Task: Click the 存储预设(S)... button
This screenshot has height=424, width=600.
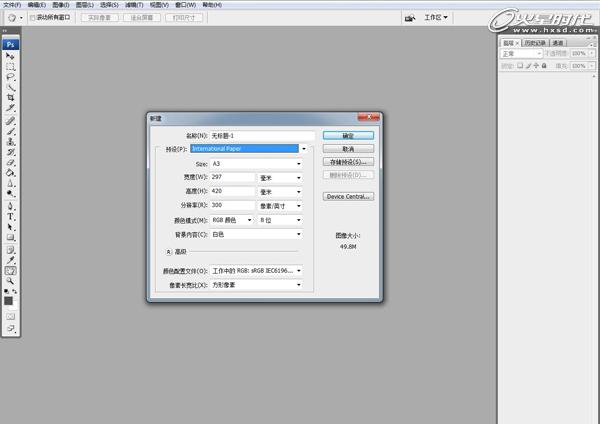Action: (x=348, y=162)
